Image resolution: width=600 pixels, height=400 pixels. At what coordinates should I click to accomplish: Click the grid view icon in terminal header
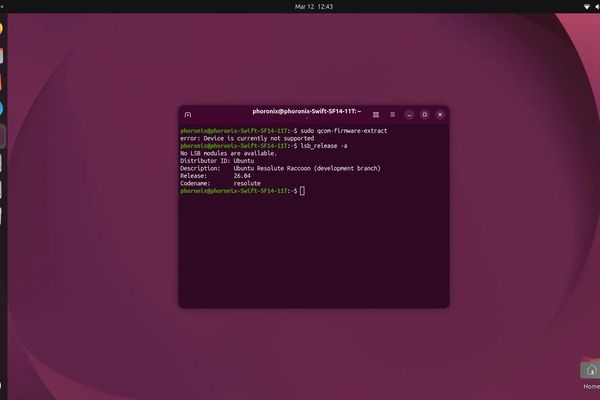click(x=376, y=114)
